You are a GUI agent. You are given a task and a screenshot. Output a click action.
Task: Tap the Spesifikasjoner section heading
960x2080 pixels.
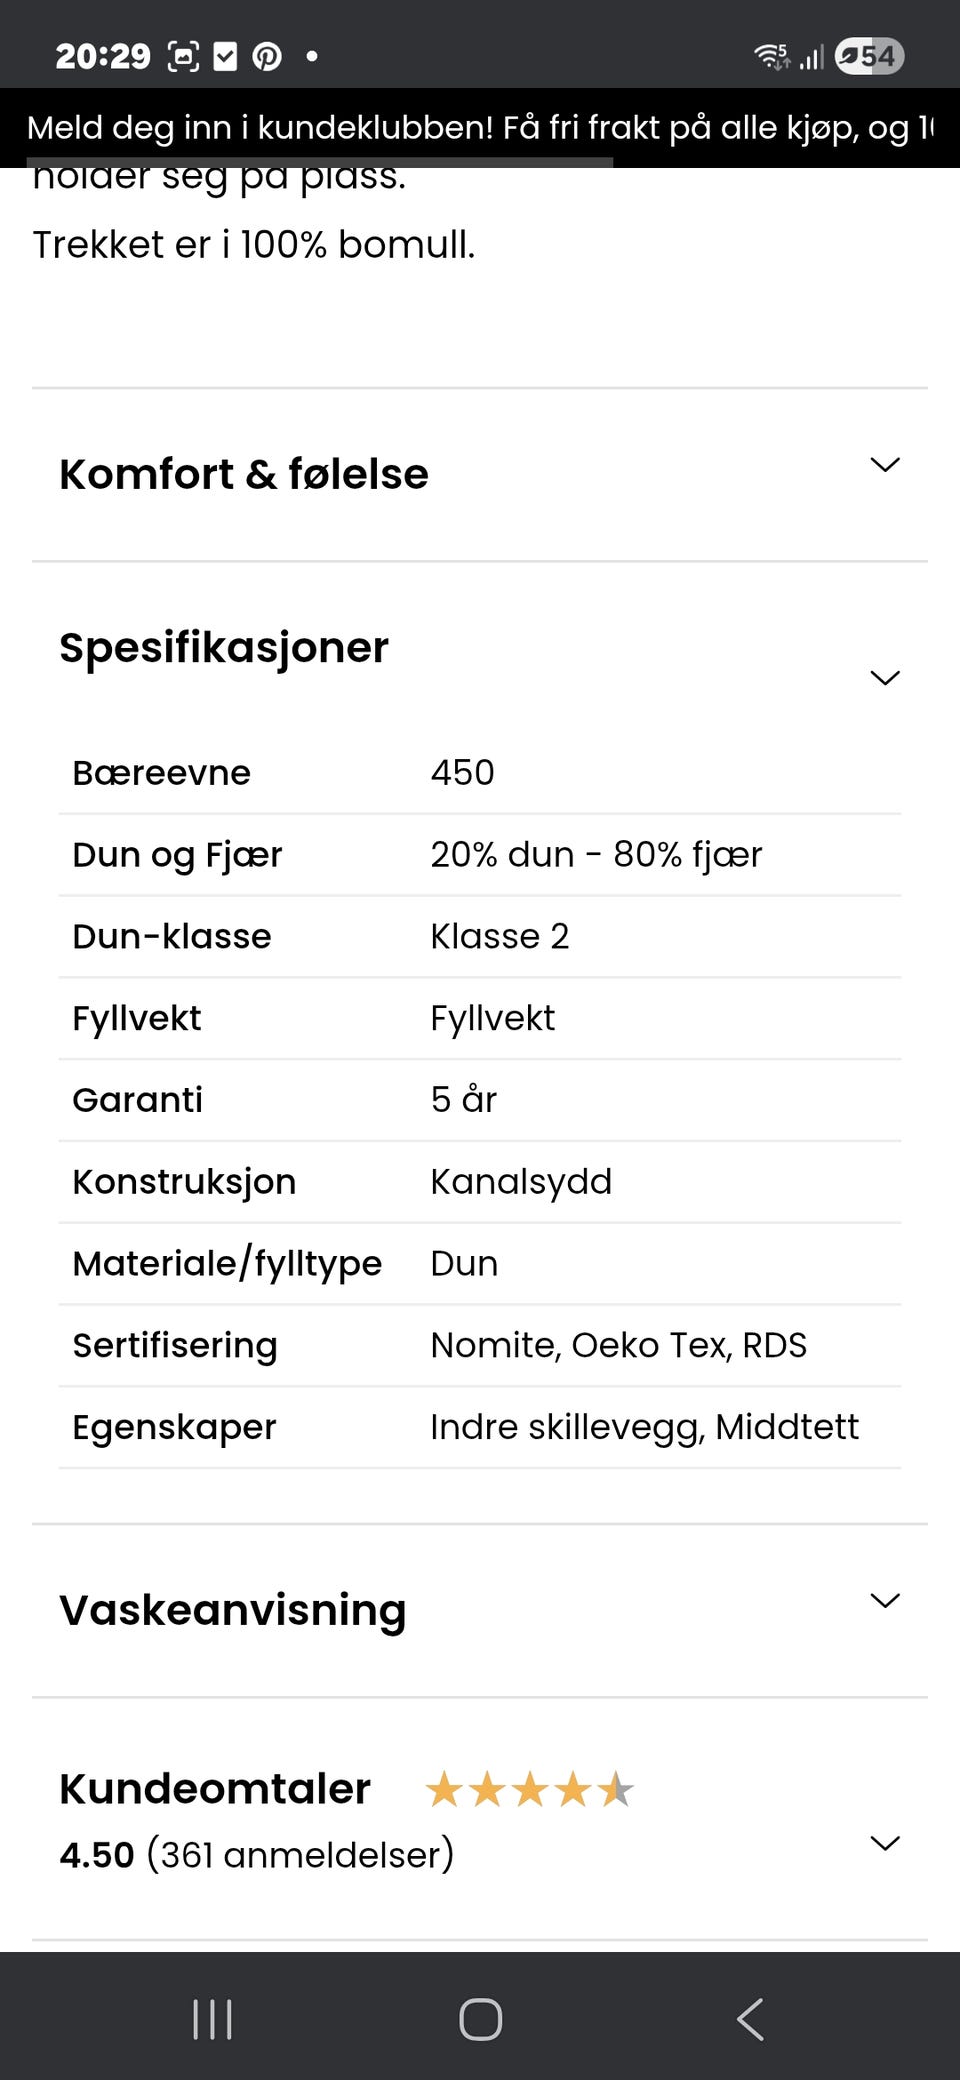224,648
